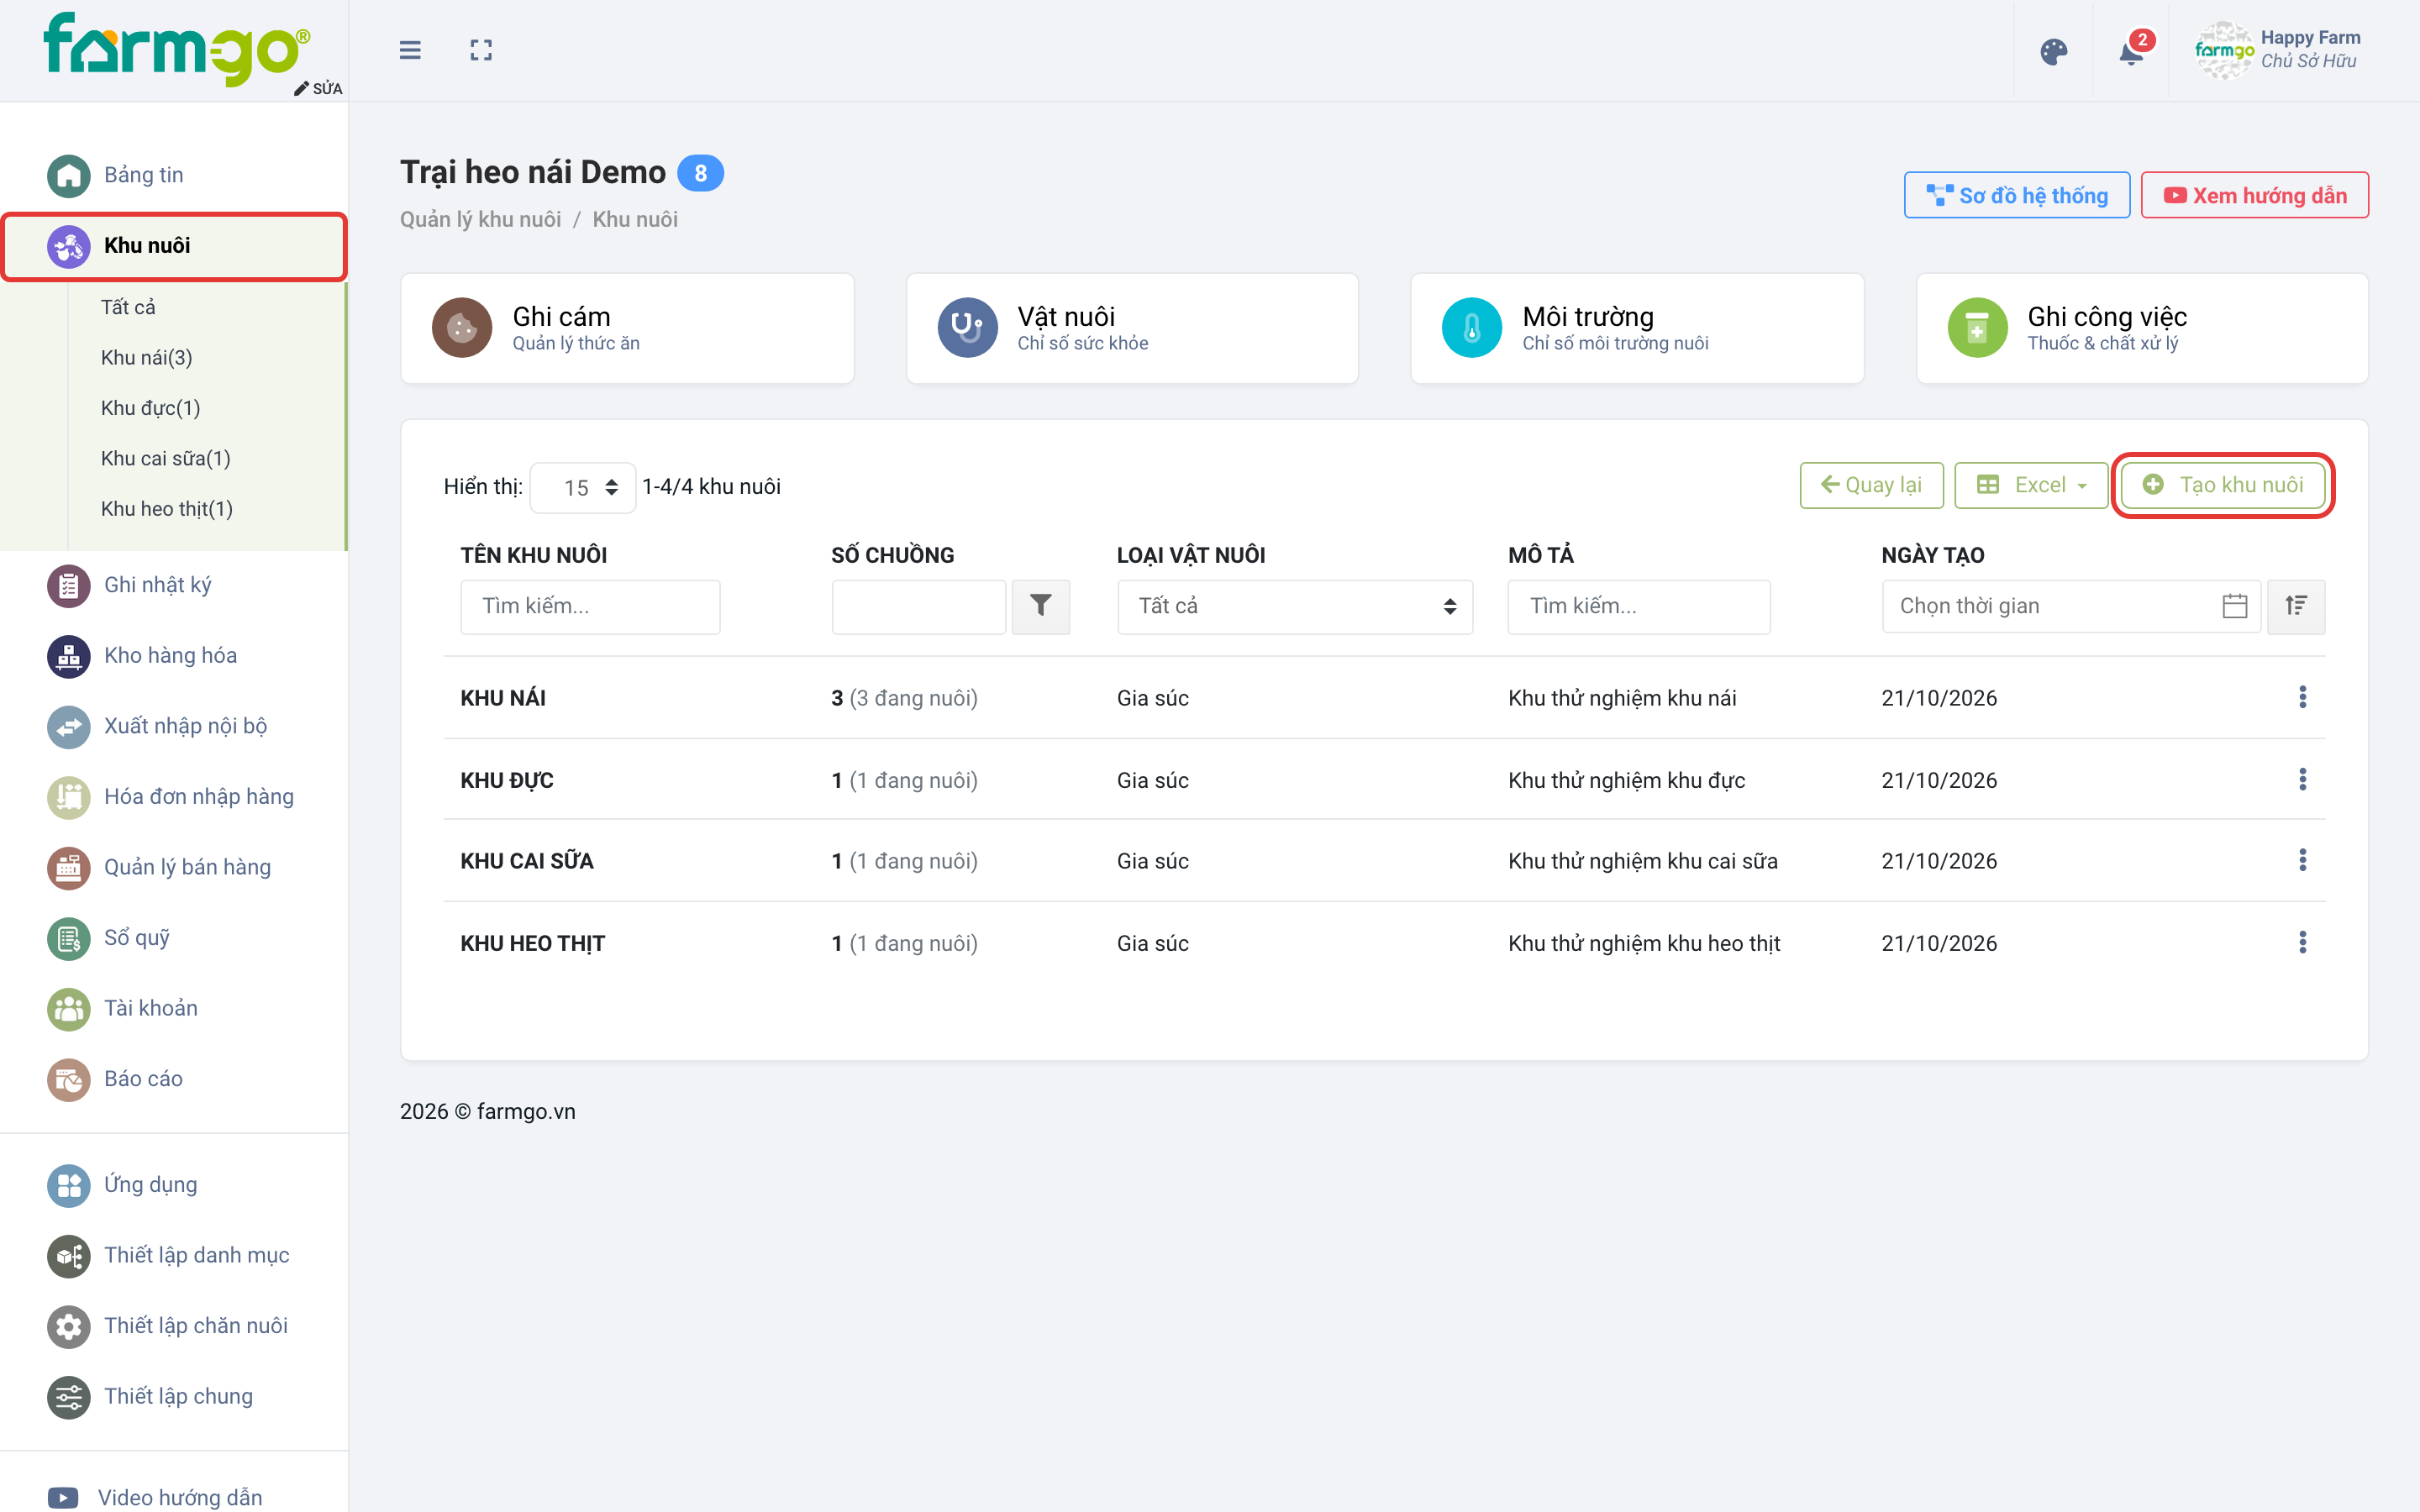Expand the Excel export dropdown

pyautogui.click(x=2031, y=485)
